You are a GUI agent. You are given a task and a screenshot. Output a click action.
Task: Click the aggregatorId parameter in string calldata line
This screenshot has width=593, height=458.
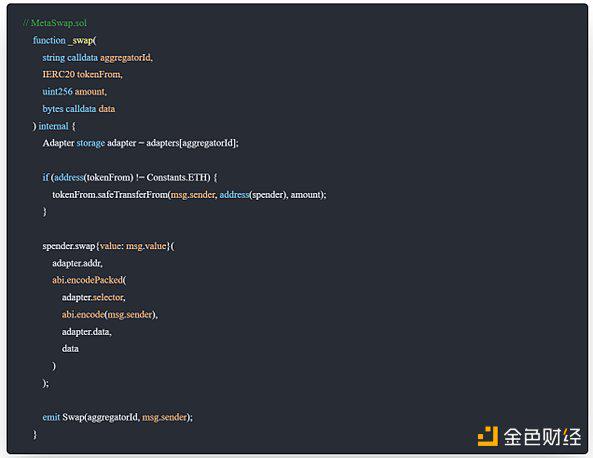point(125,57)
